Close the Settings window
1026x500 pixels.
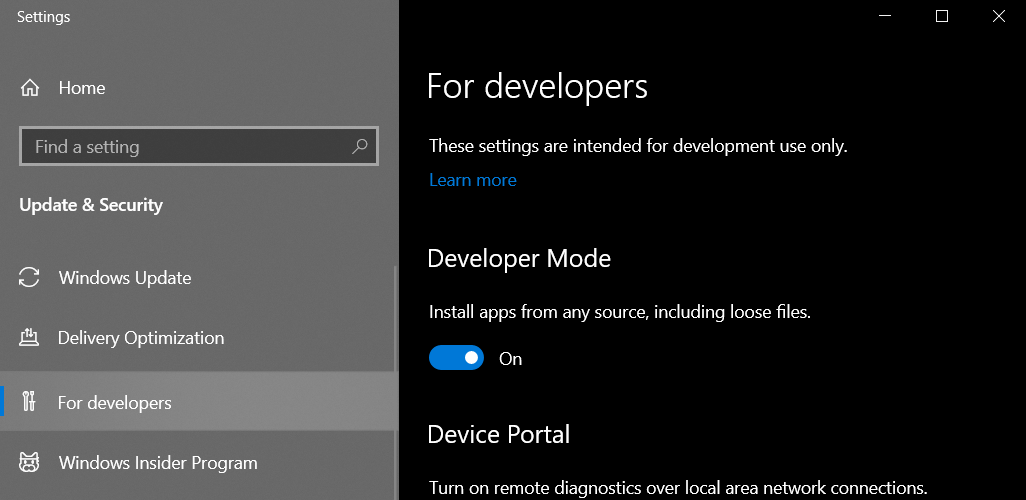(999, 16)
